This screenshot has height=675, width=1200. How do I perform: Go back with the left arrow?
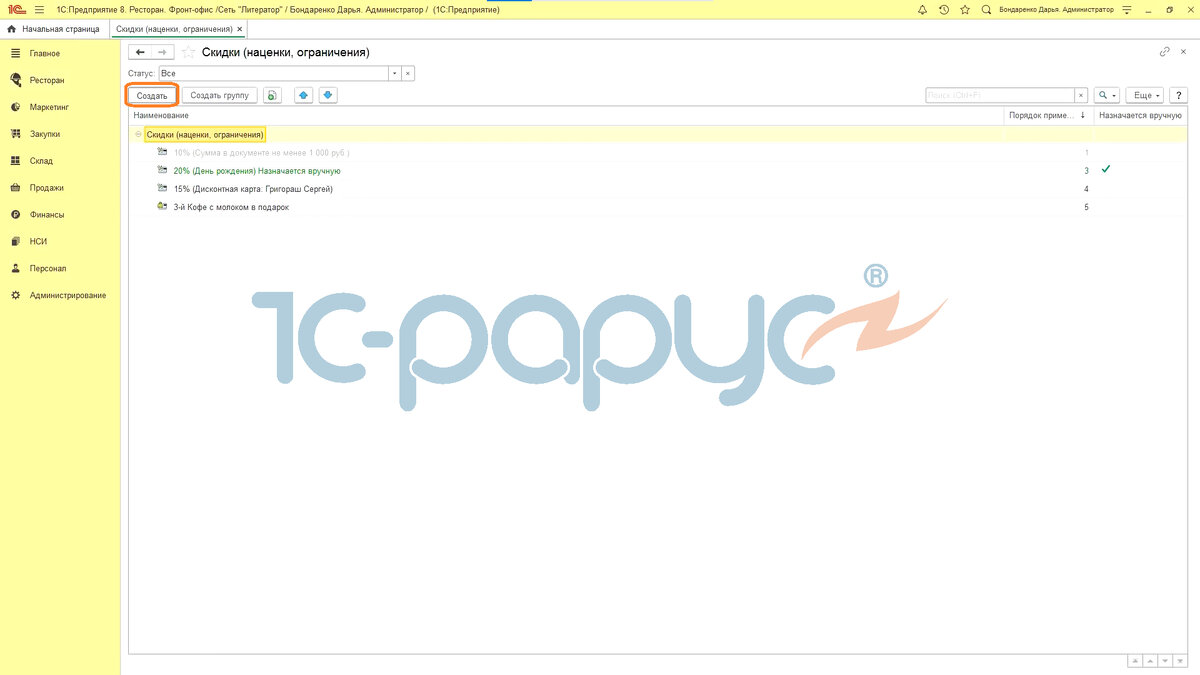tap(140, 52)
